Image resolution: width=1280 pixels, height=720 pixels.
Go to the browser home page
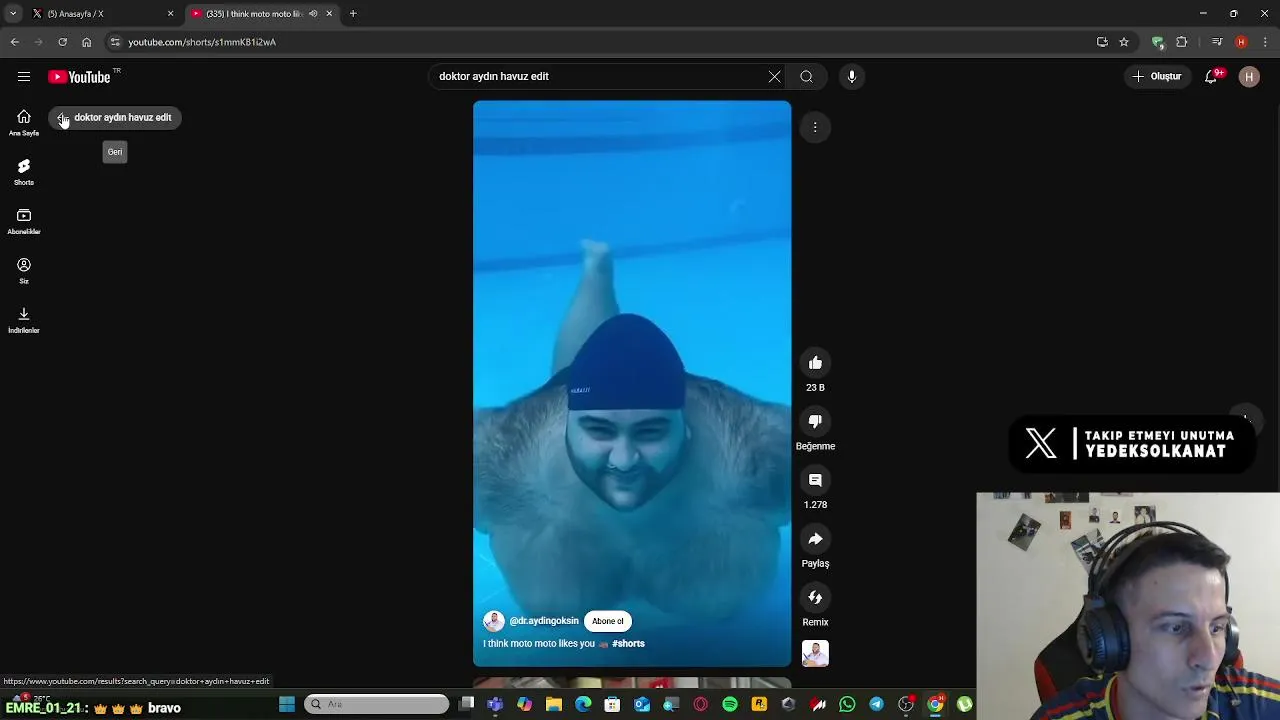(86, 42)
